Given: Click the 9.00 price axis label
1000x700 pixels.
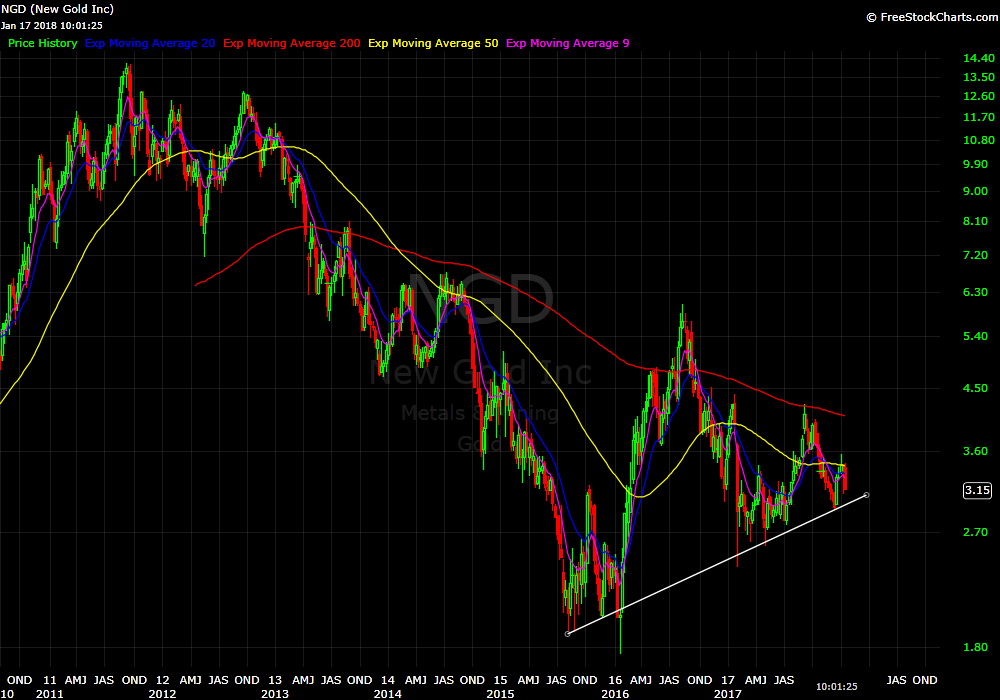Looking at the screenshot, I should click(x=975, y=191).
